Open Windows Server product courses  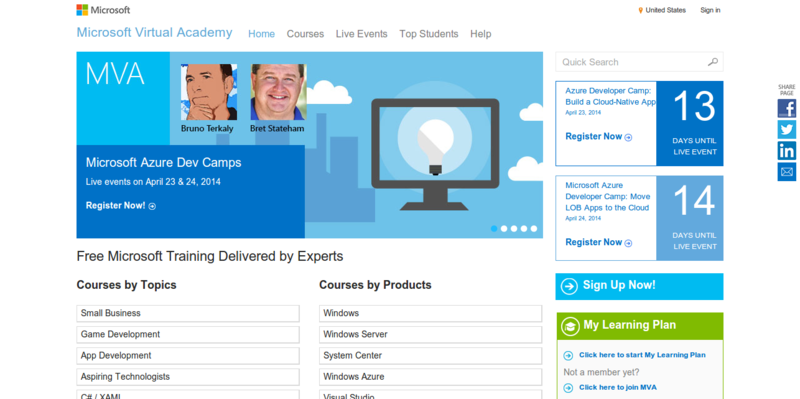point(431,335)
